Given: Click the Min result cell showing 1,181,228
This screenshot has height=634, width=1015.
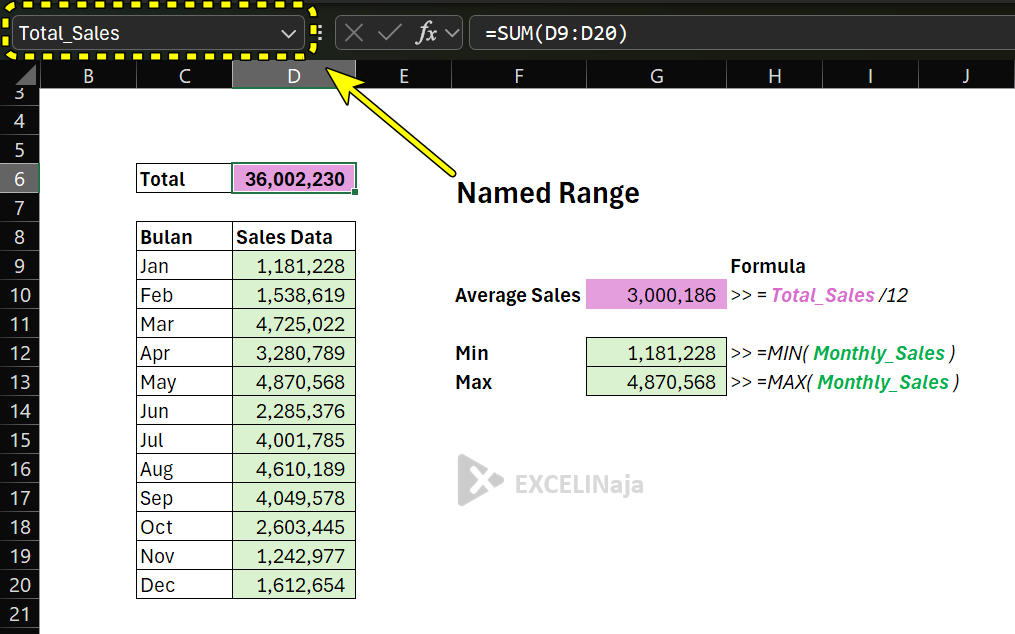Looking at the screenshot, I should coord(656,352).
